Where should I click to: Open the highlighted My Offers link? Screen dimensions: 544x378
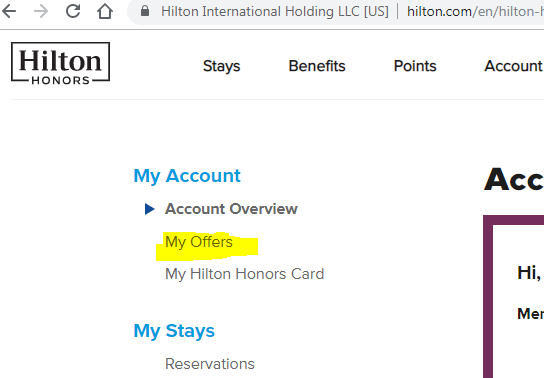(199, 242)
